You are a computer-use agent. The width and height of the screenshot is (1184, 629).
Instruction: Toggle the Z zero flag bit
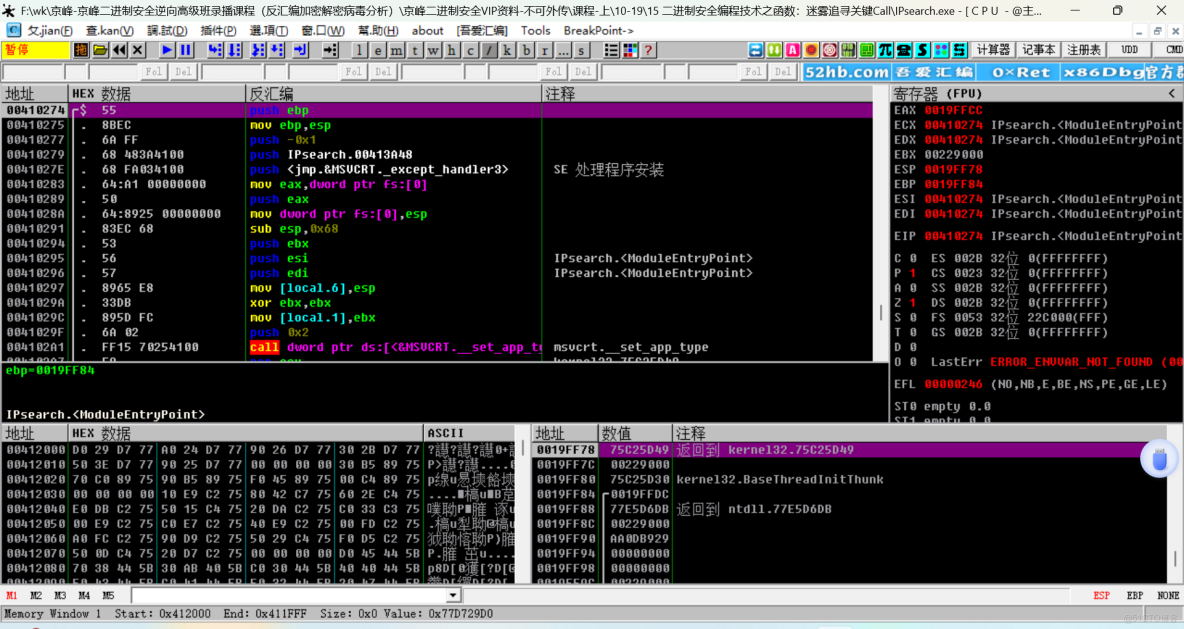pyautogui.click(x=912, y=303)
